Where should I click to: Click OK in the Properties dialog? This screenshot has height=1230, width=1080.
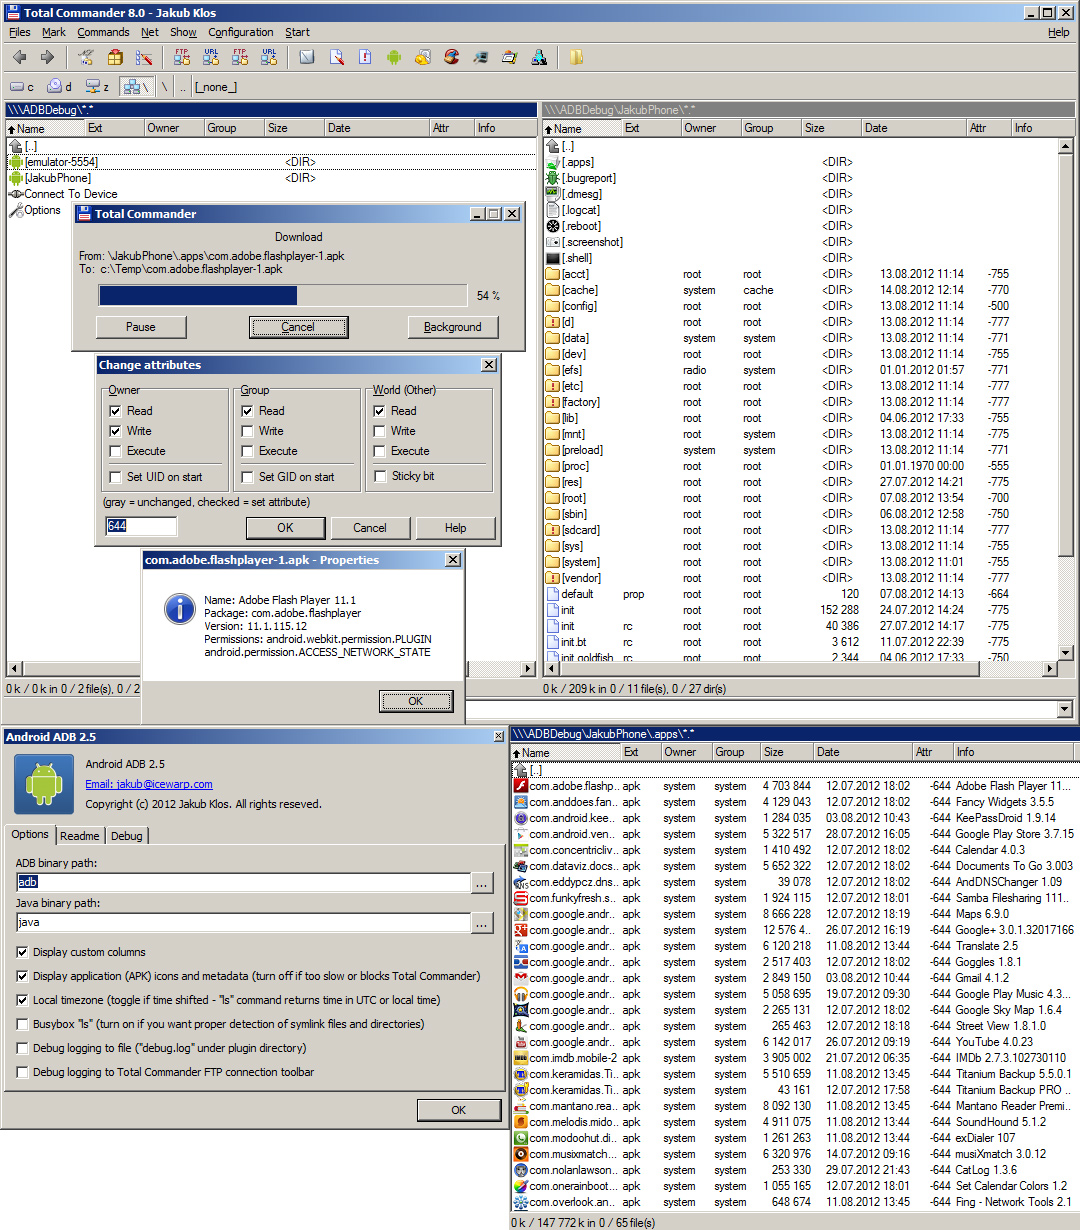click(x=416, y=701)
